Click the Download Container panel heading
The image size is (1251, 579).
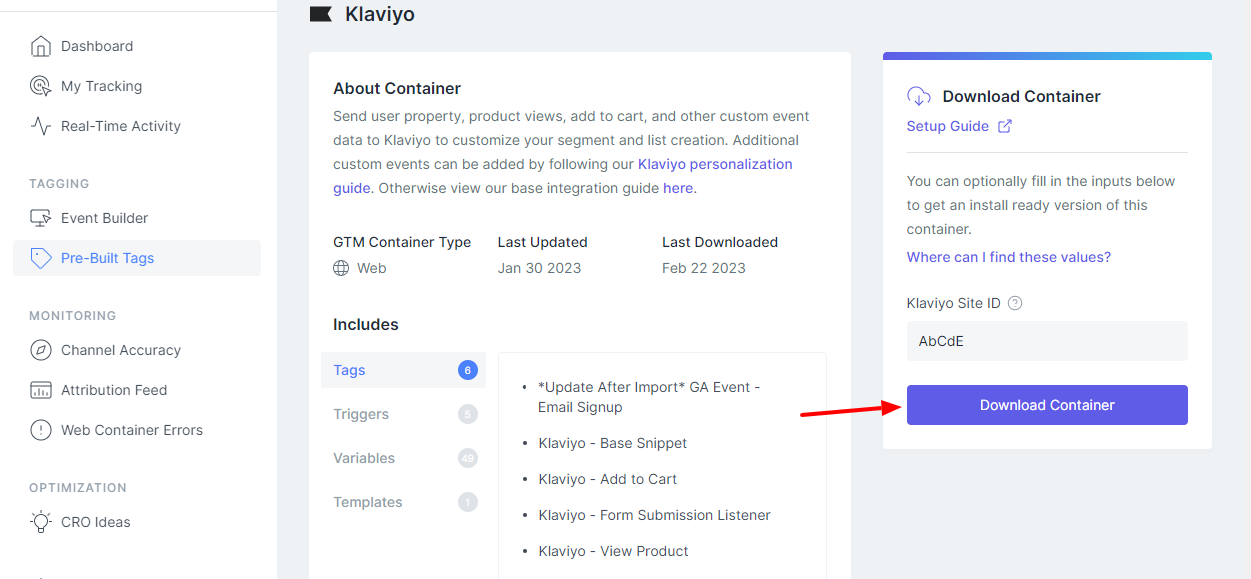tap(1022, 96)
